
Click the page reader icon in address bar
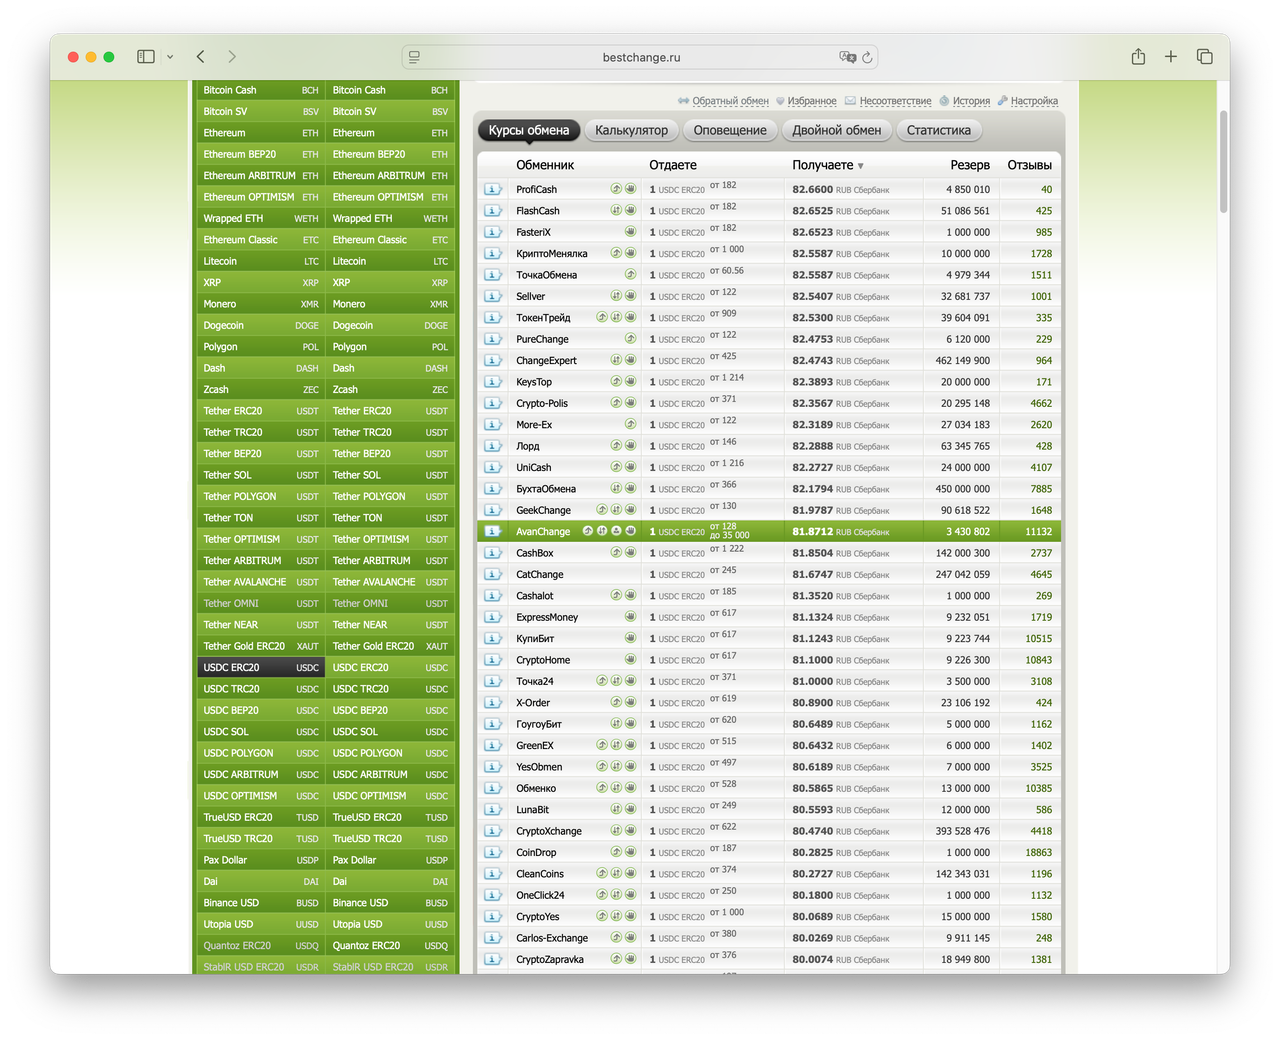[414, 58]
